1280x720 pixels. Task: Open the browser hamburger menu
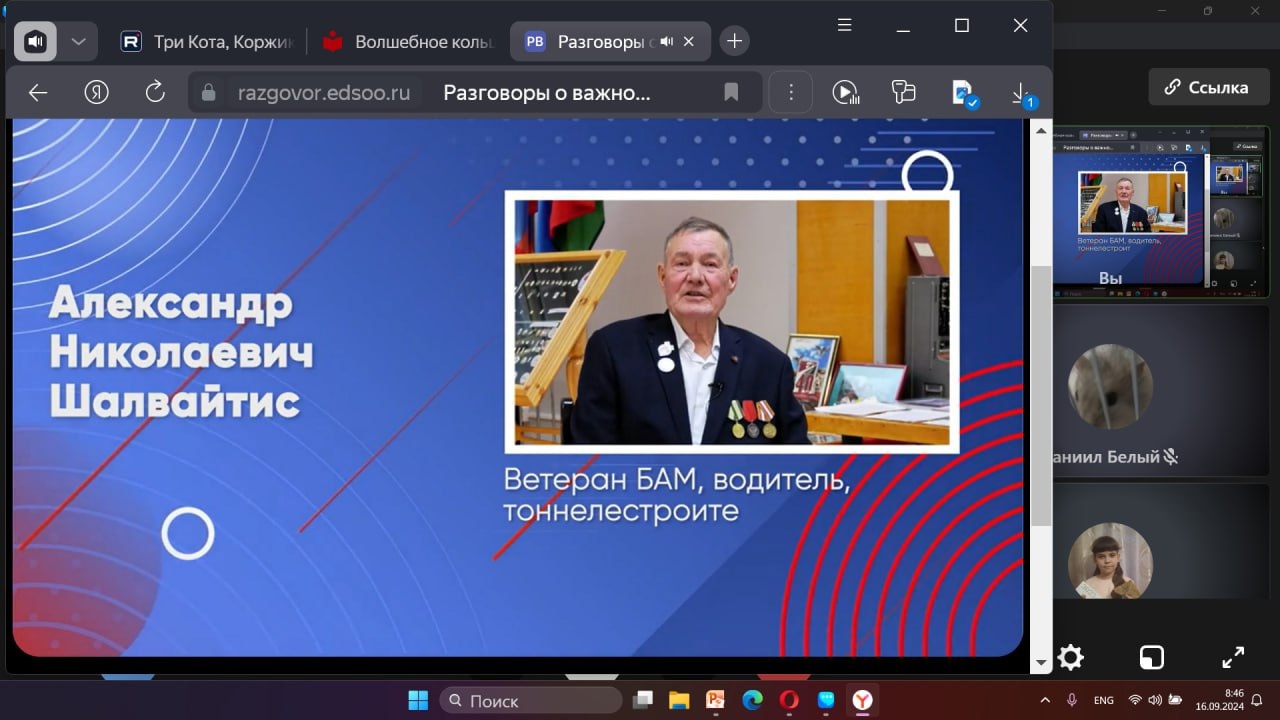point(845,26)
